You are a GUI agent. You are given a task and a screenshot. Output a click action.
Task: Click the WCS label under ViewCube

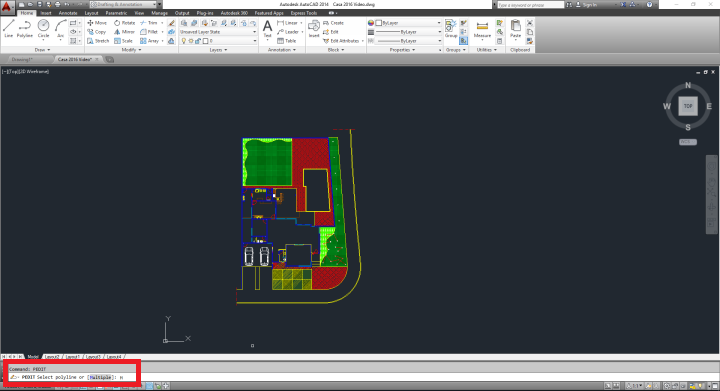click(x=687, y=142)
